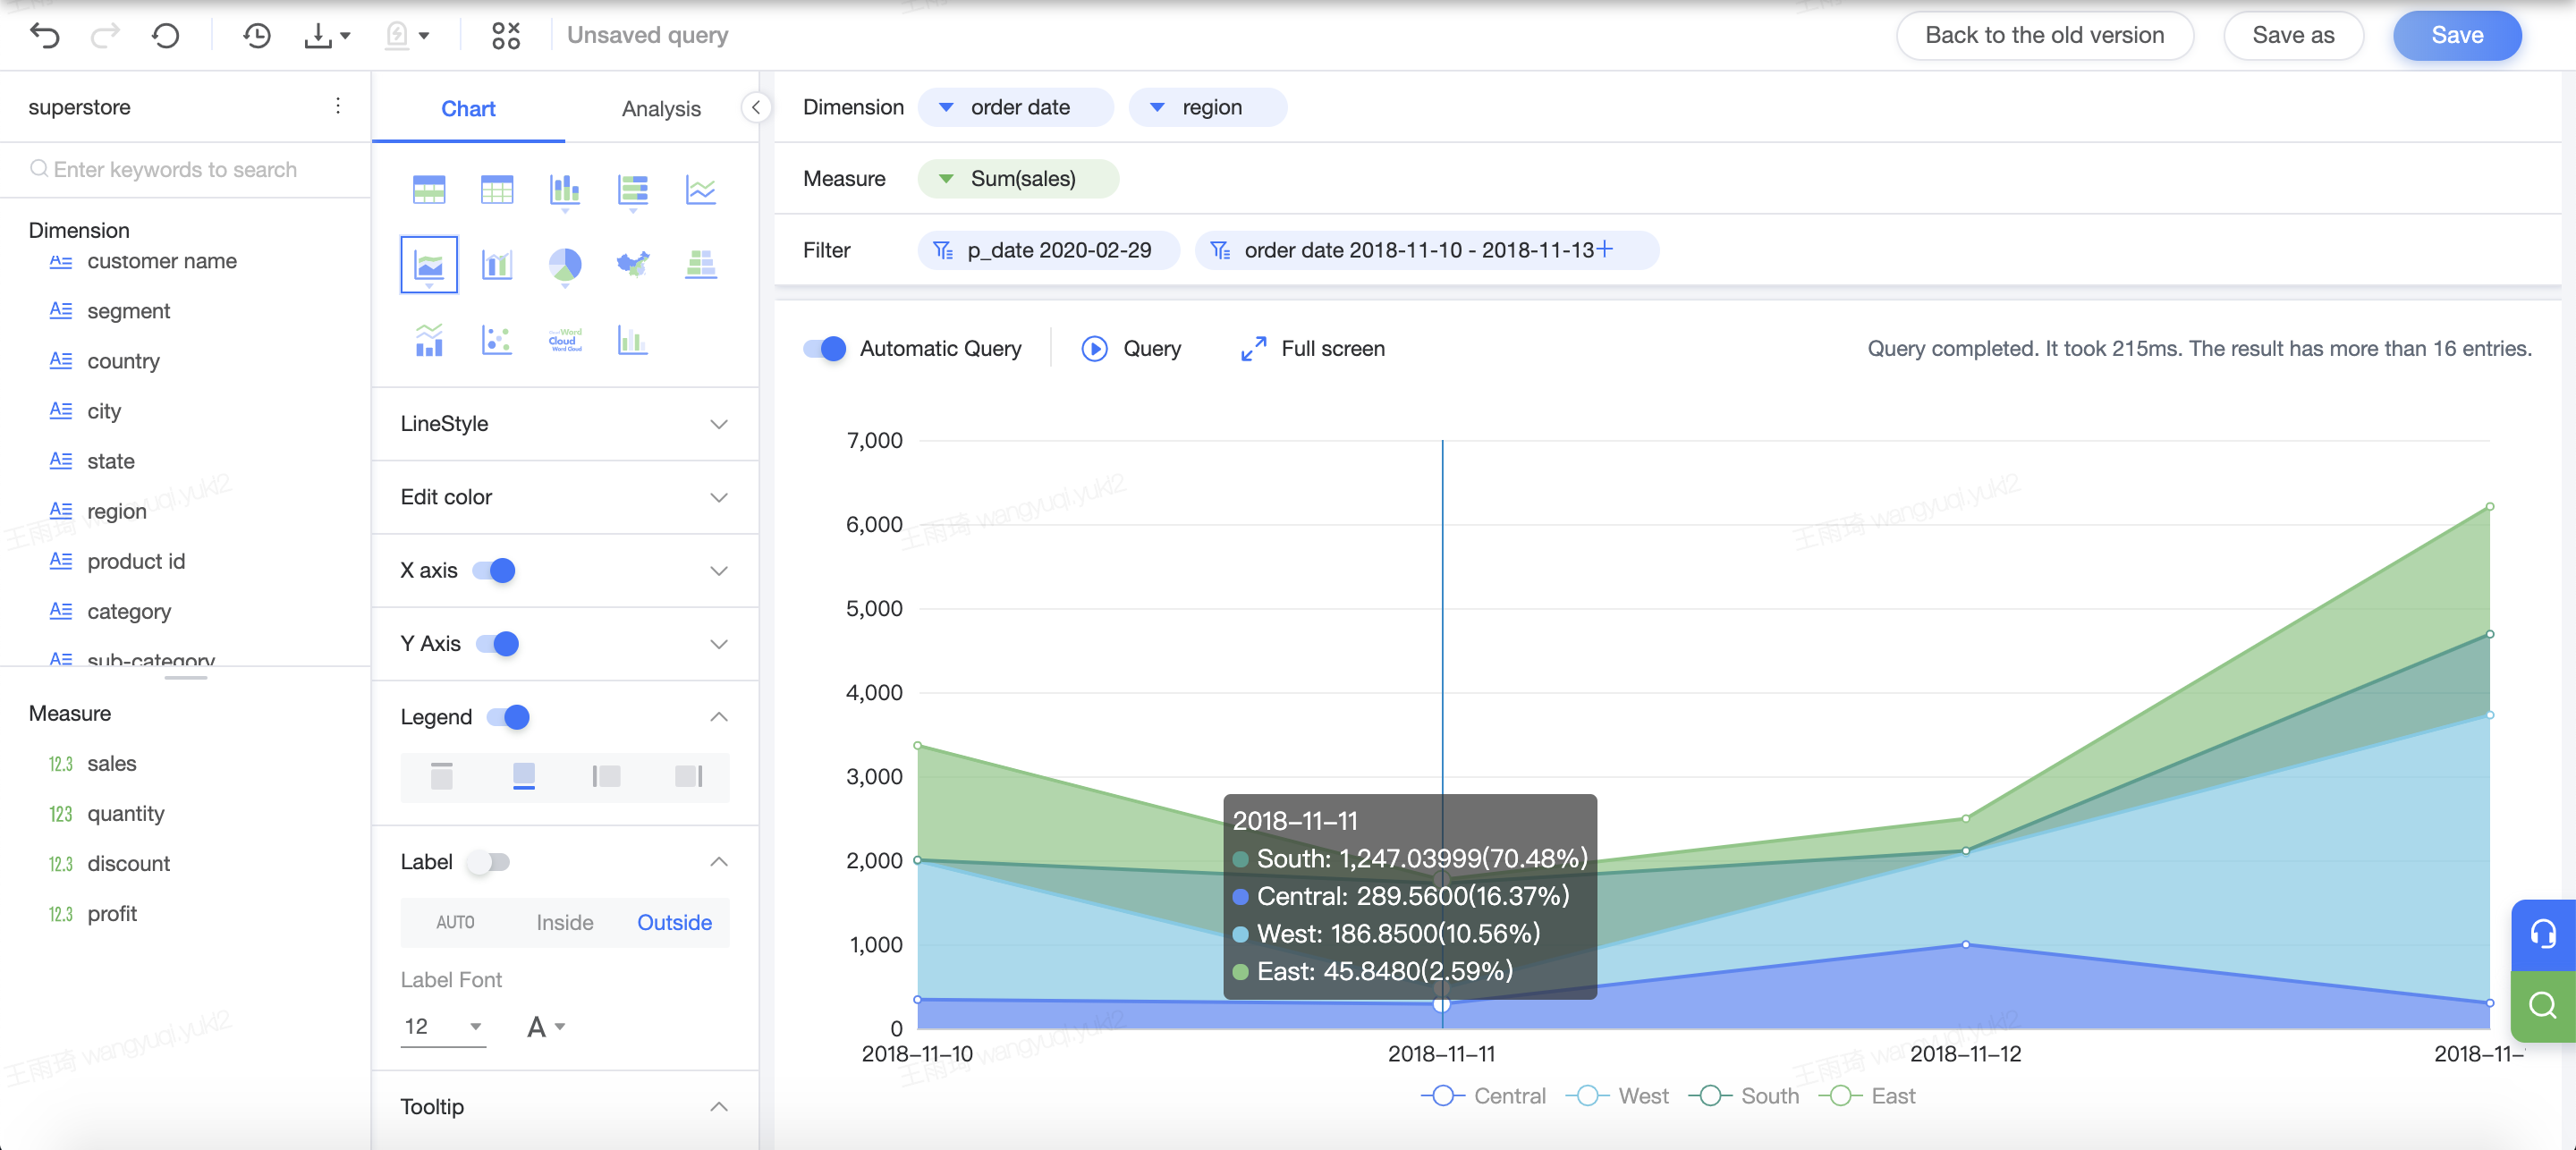Click the green search floating button
The image size is (2576, 1150).
tap(2543, 1005)
